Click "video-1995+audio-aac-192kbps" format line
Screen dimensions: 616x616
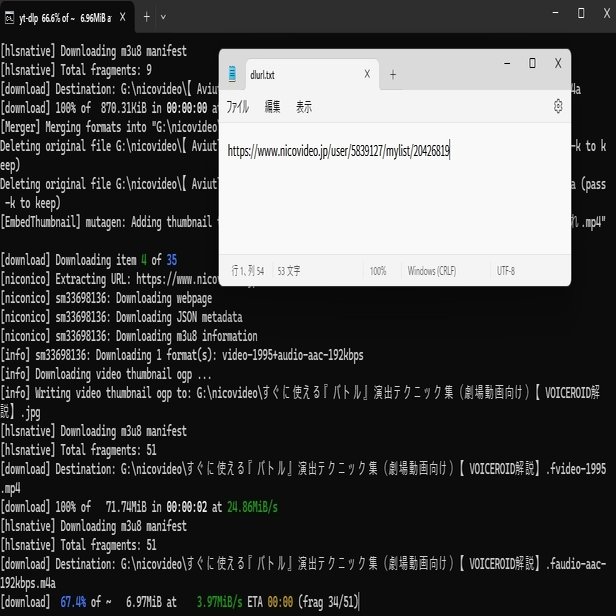tap(292, 355)
